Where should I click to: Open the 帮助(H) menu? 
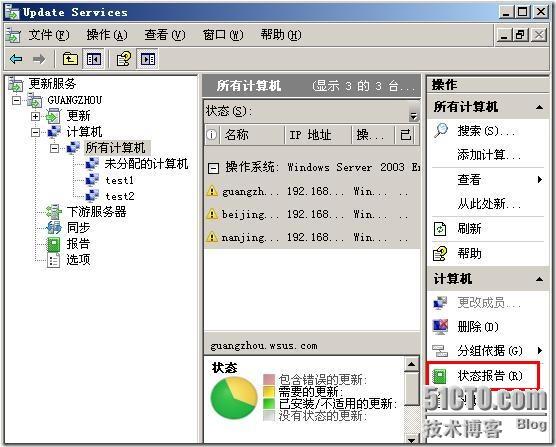click(x=281, y=35)
